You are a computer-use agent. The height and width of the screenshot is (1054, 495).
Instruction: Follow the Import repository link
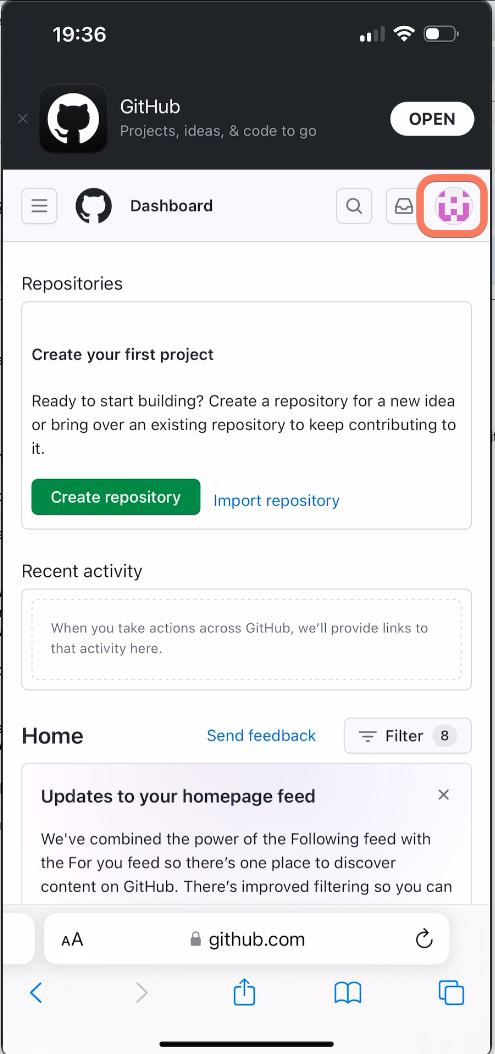tap(276, 501)
